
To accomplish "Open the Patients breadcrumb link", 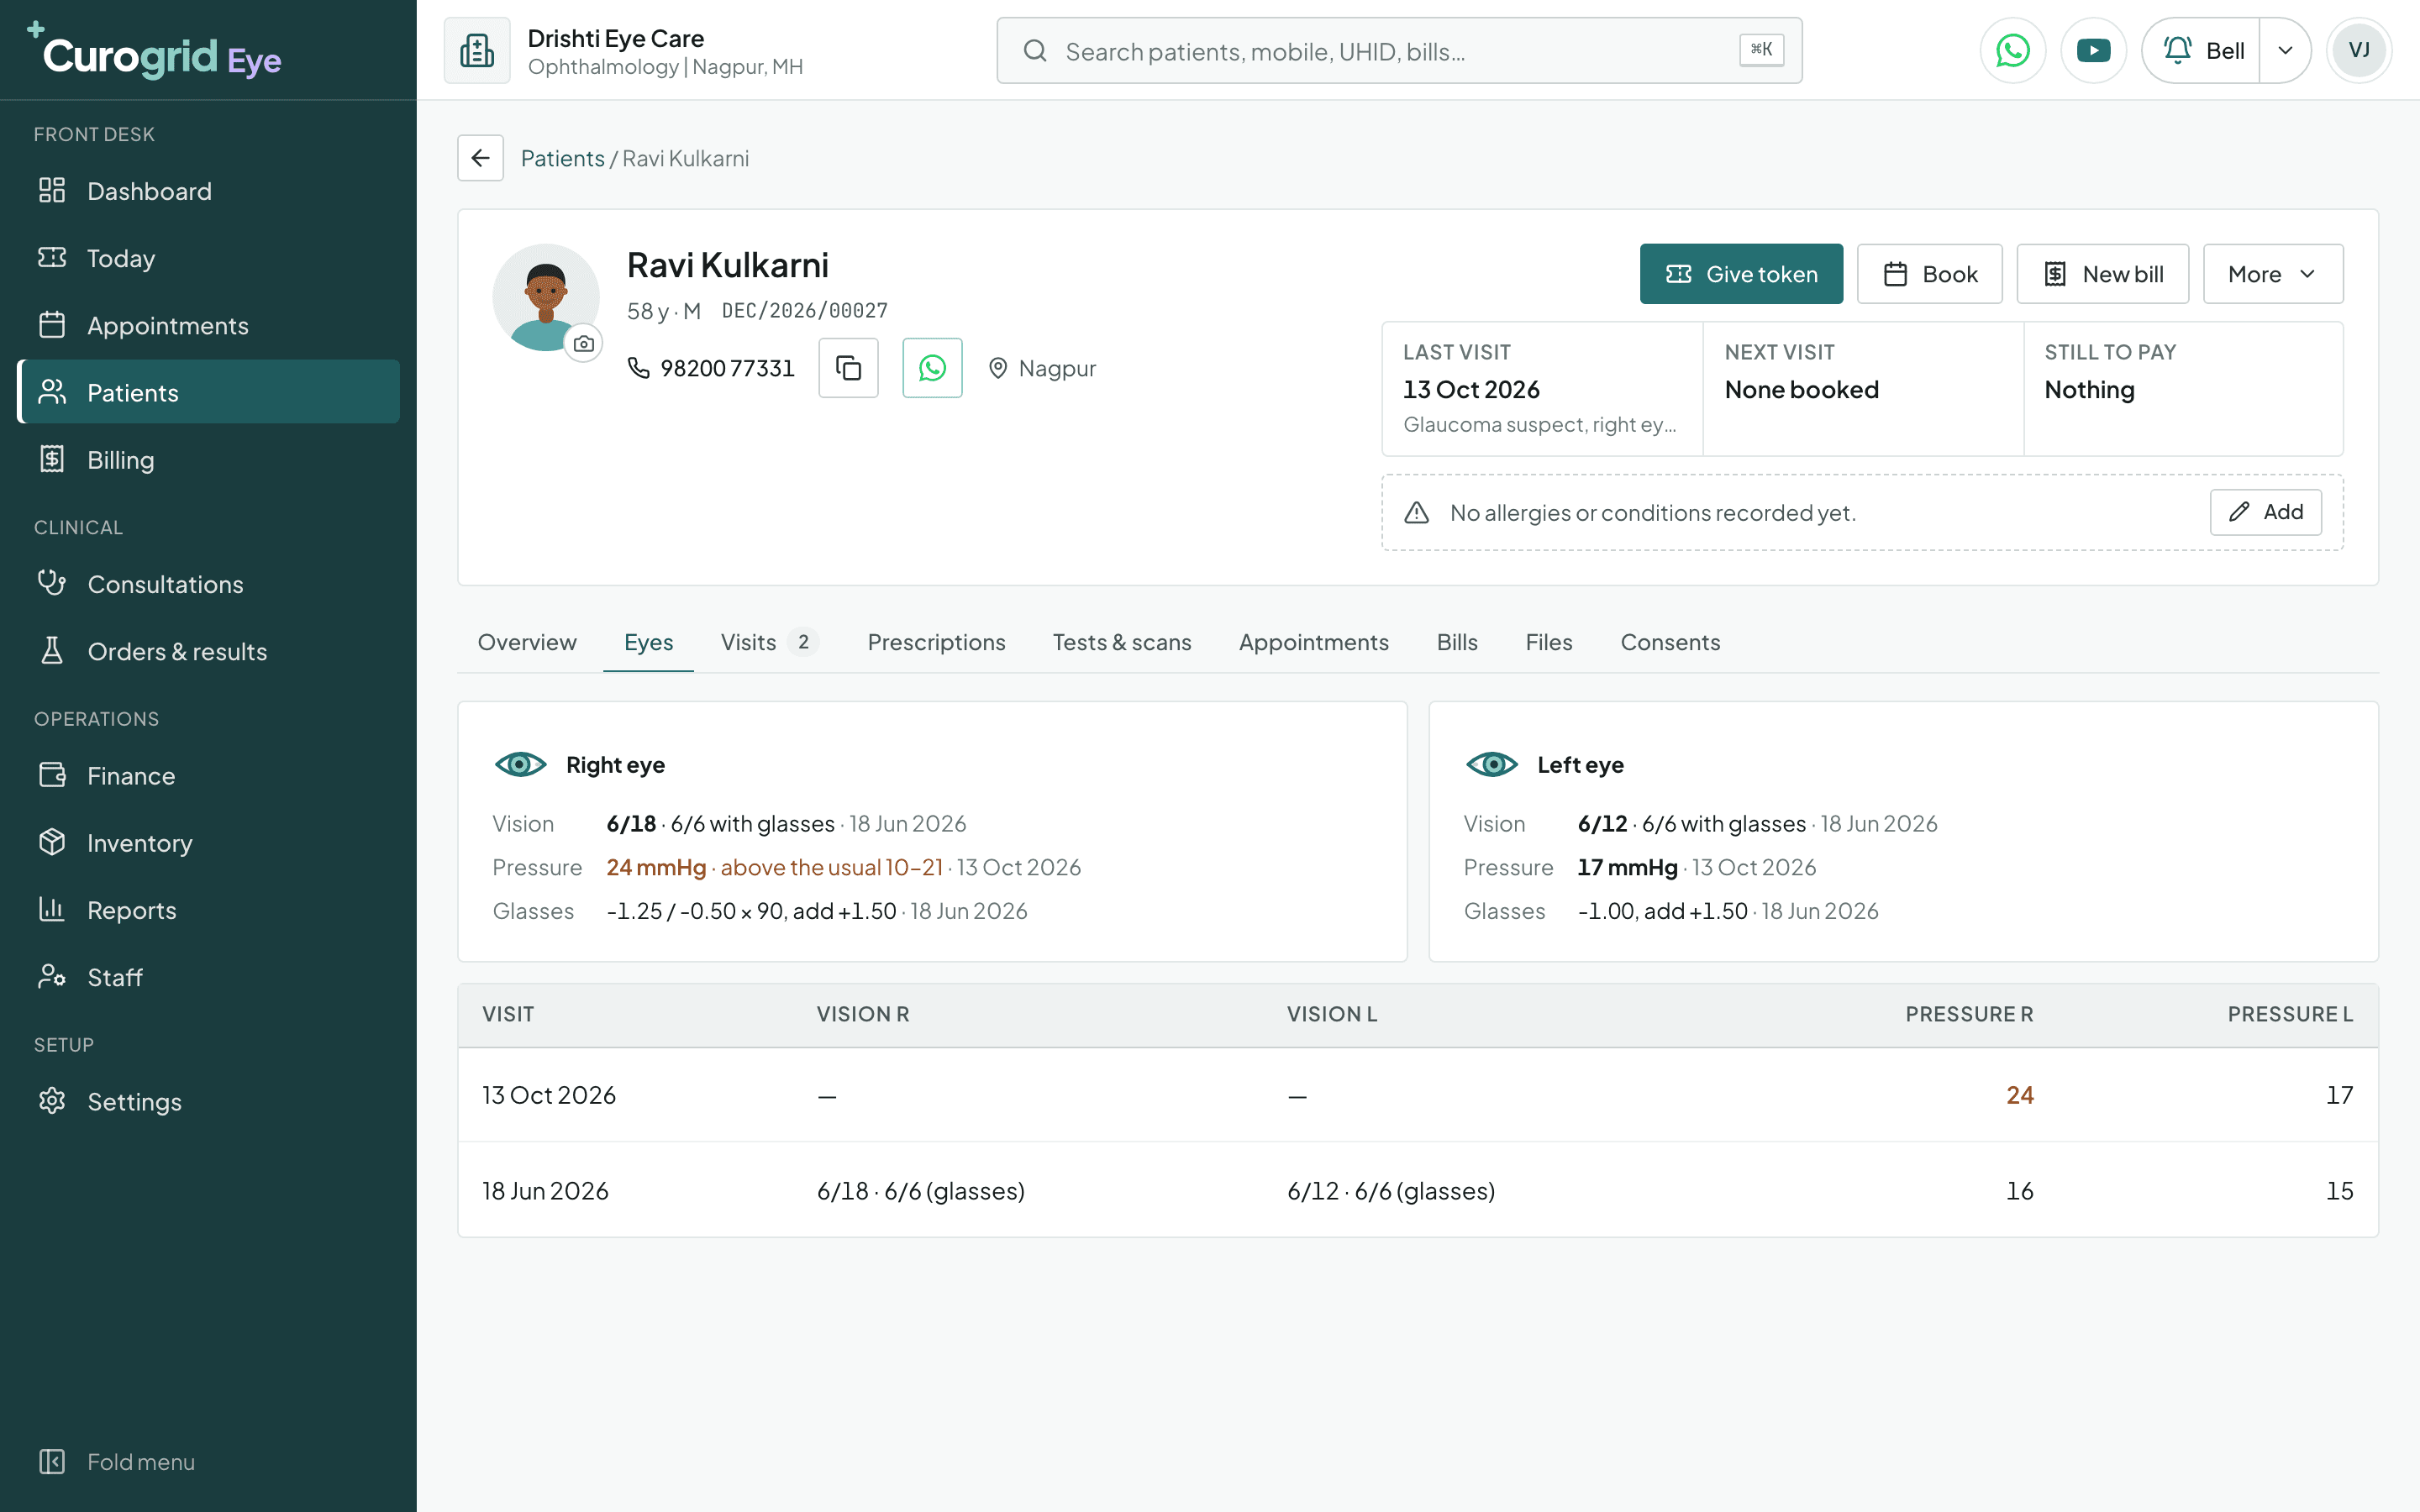I will (x=562, y=158).
